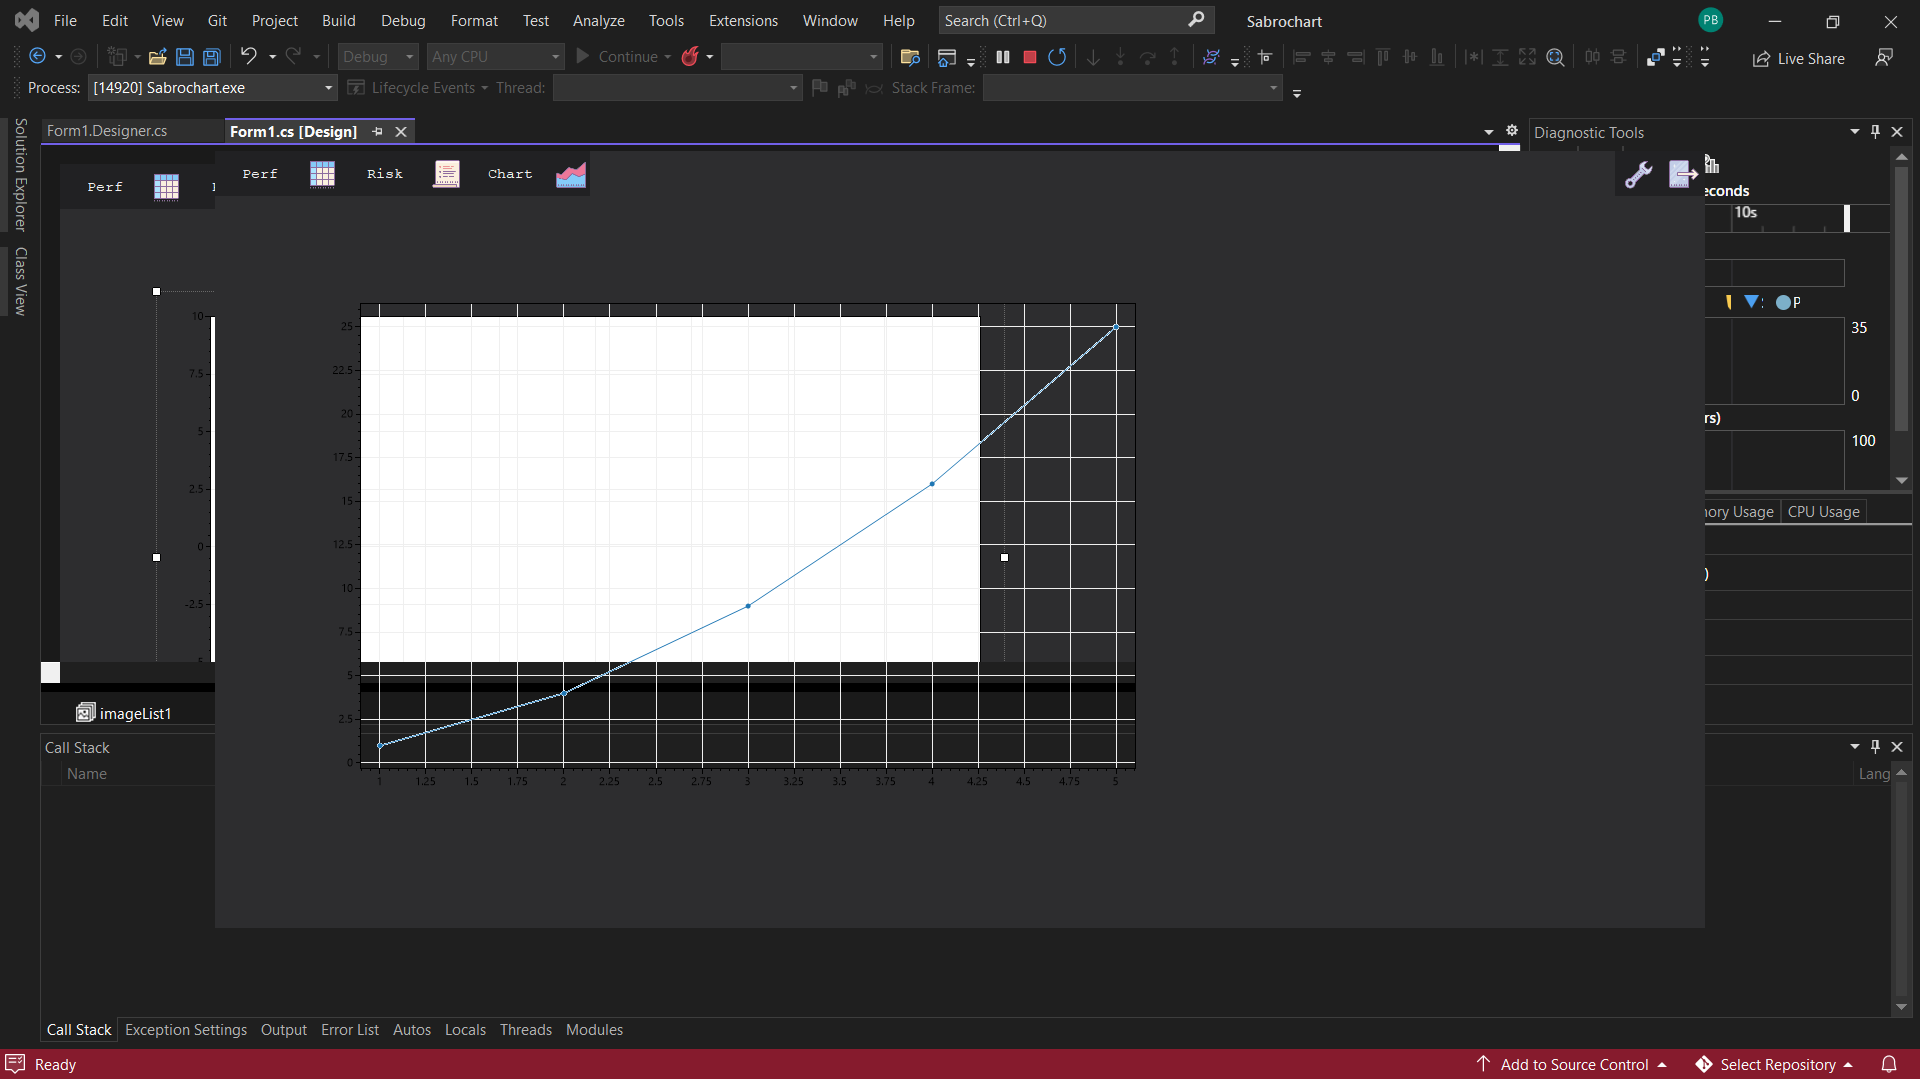Click Add to Source Control

[1573, 1064]
